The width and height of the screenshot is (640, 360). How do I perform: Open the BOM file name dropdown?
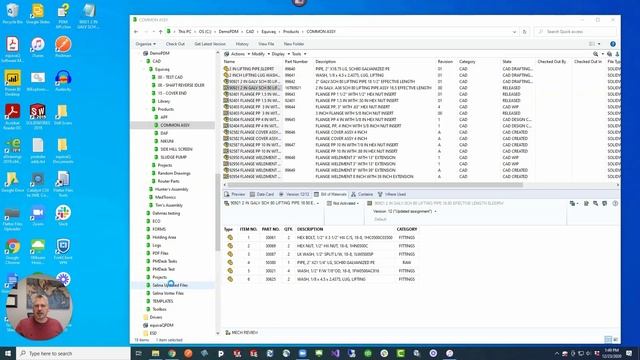pos(271,203)
